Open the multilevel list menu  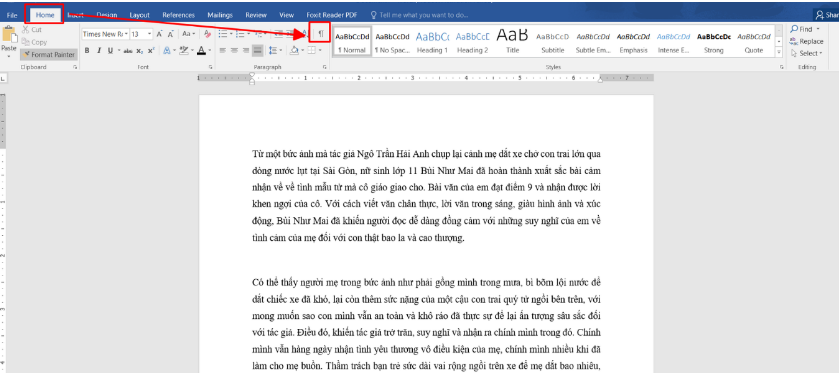260,34
